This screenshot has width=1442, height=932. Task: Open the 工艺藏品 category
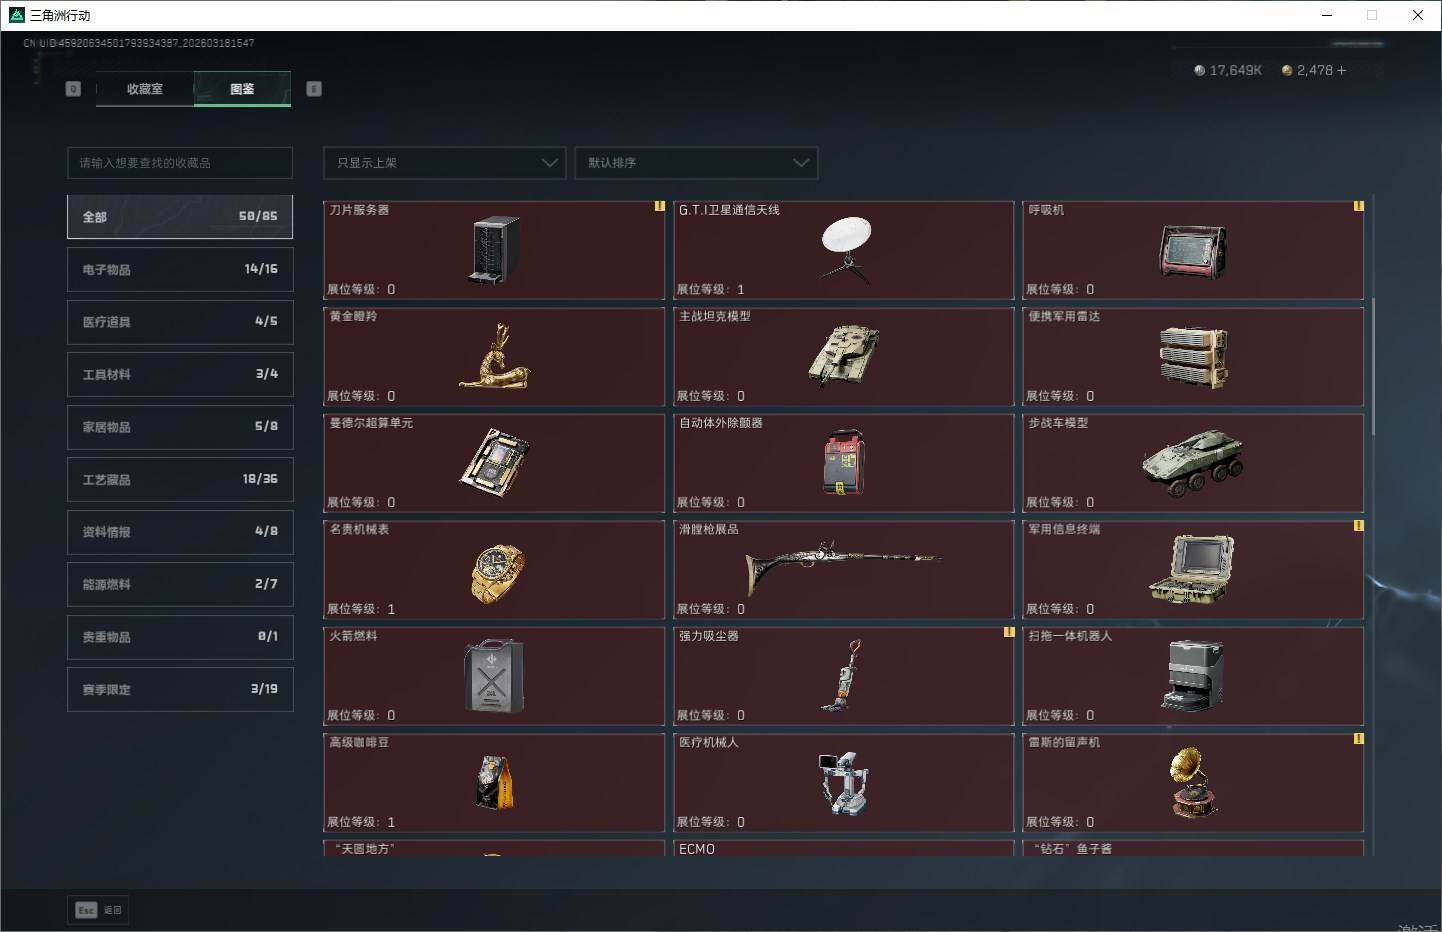pos(180,480)
